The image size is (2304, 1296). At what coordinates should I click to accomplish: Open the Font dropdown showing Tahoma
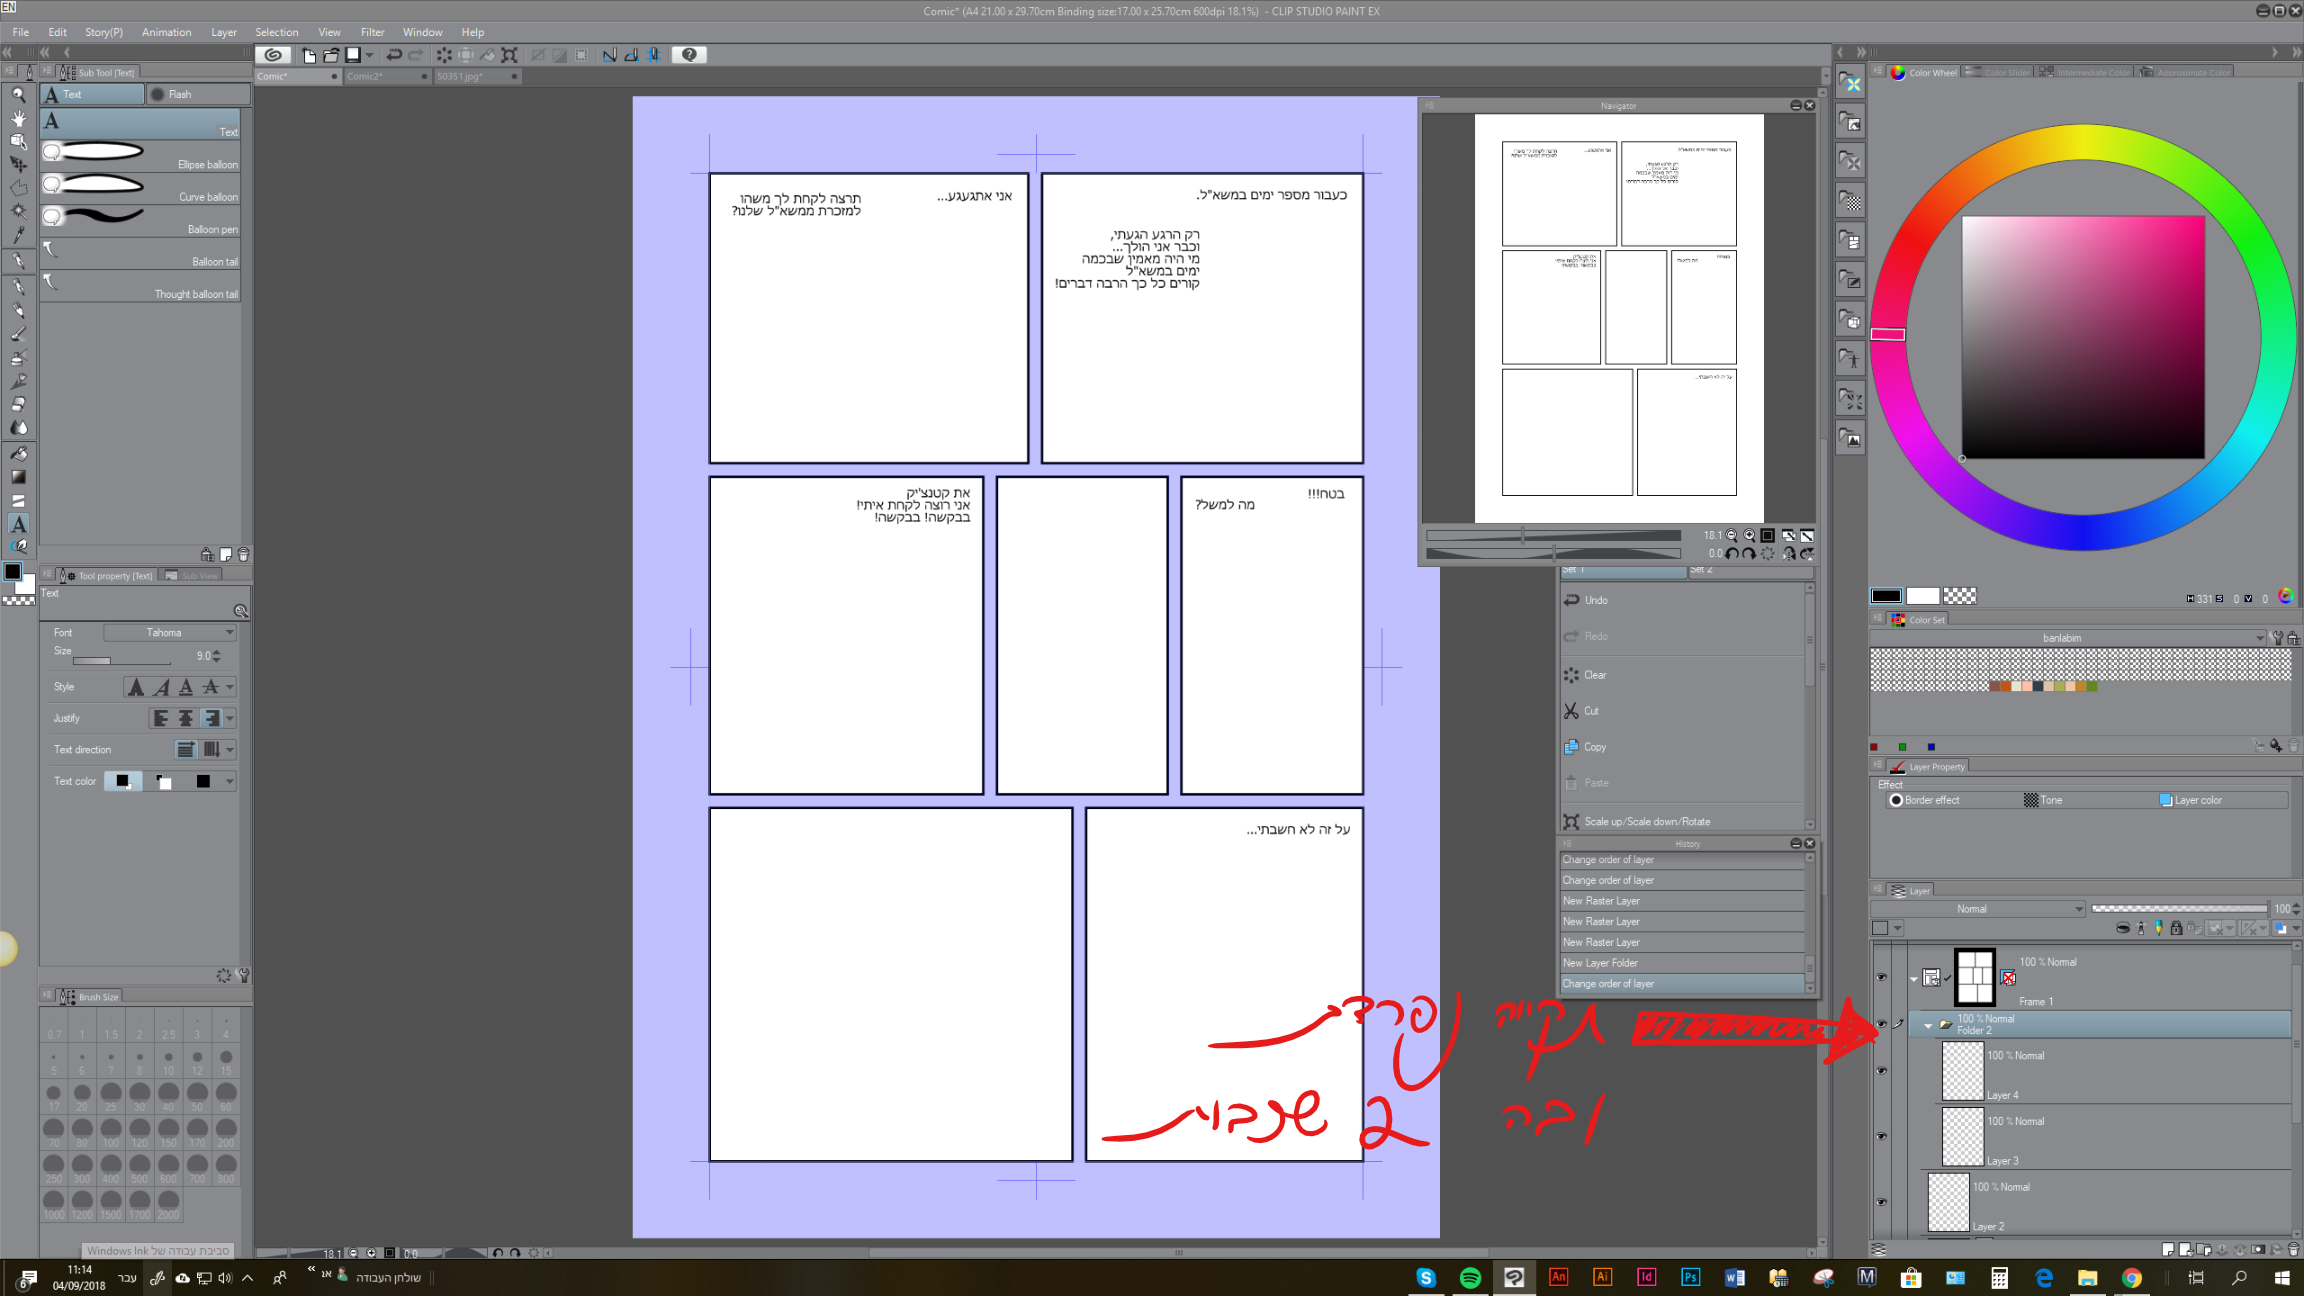point(170,632)
